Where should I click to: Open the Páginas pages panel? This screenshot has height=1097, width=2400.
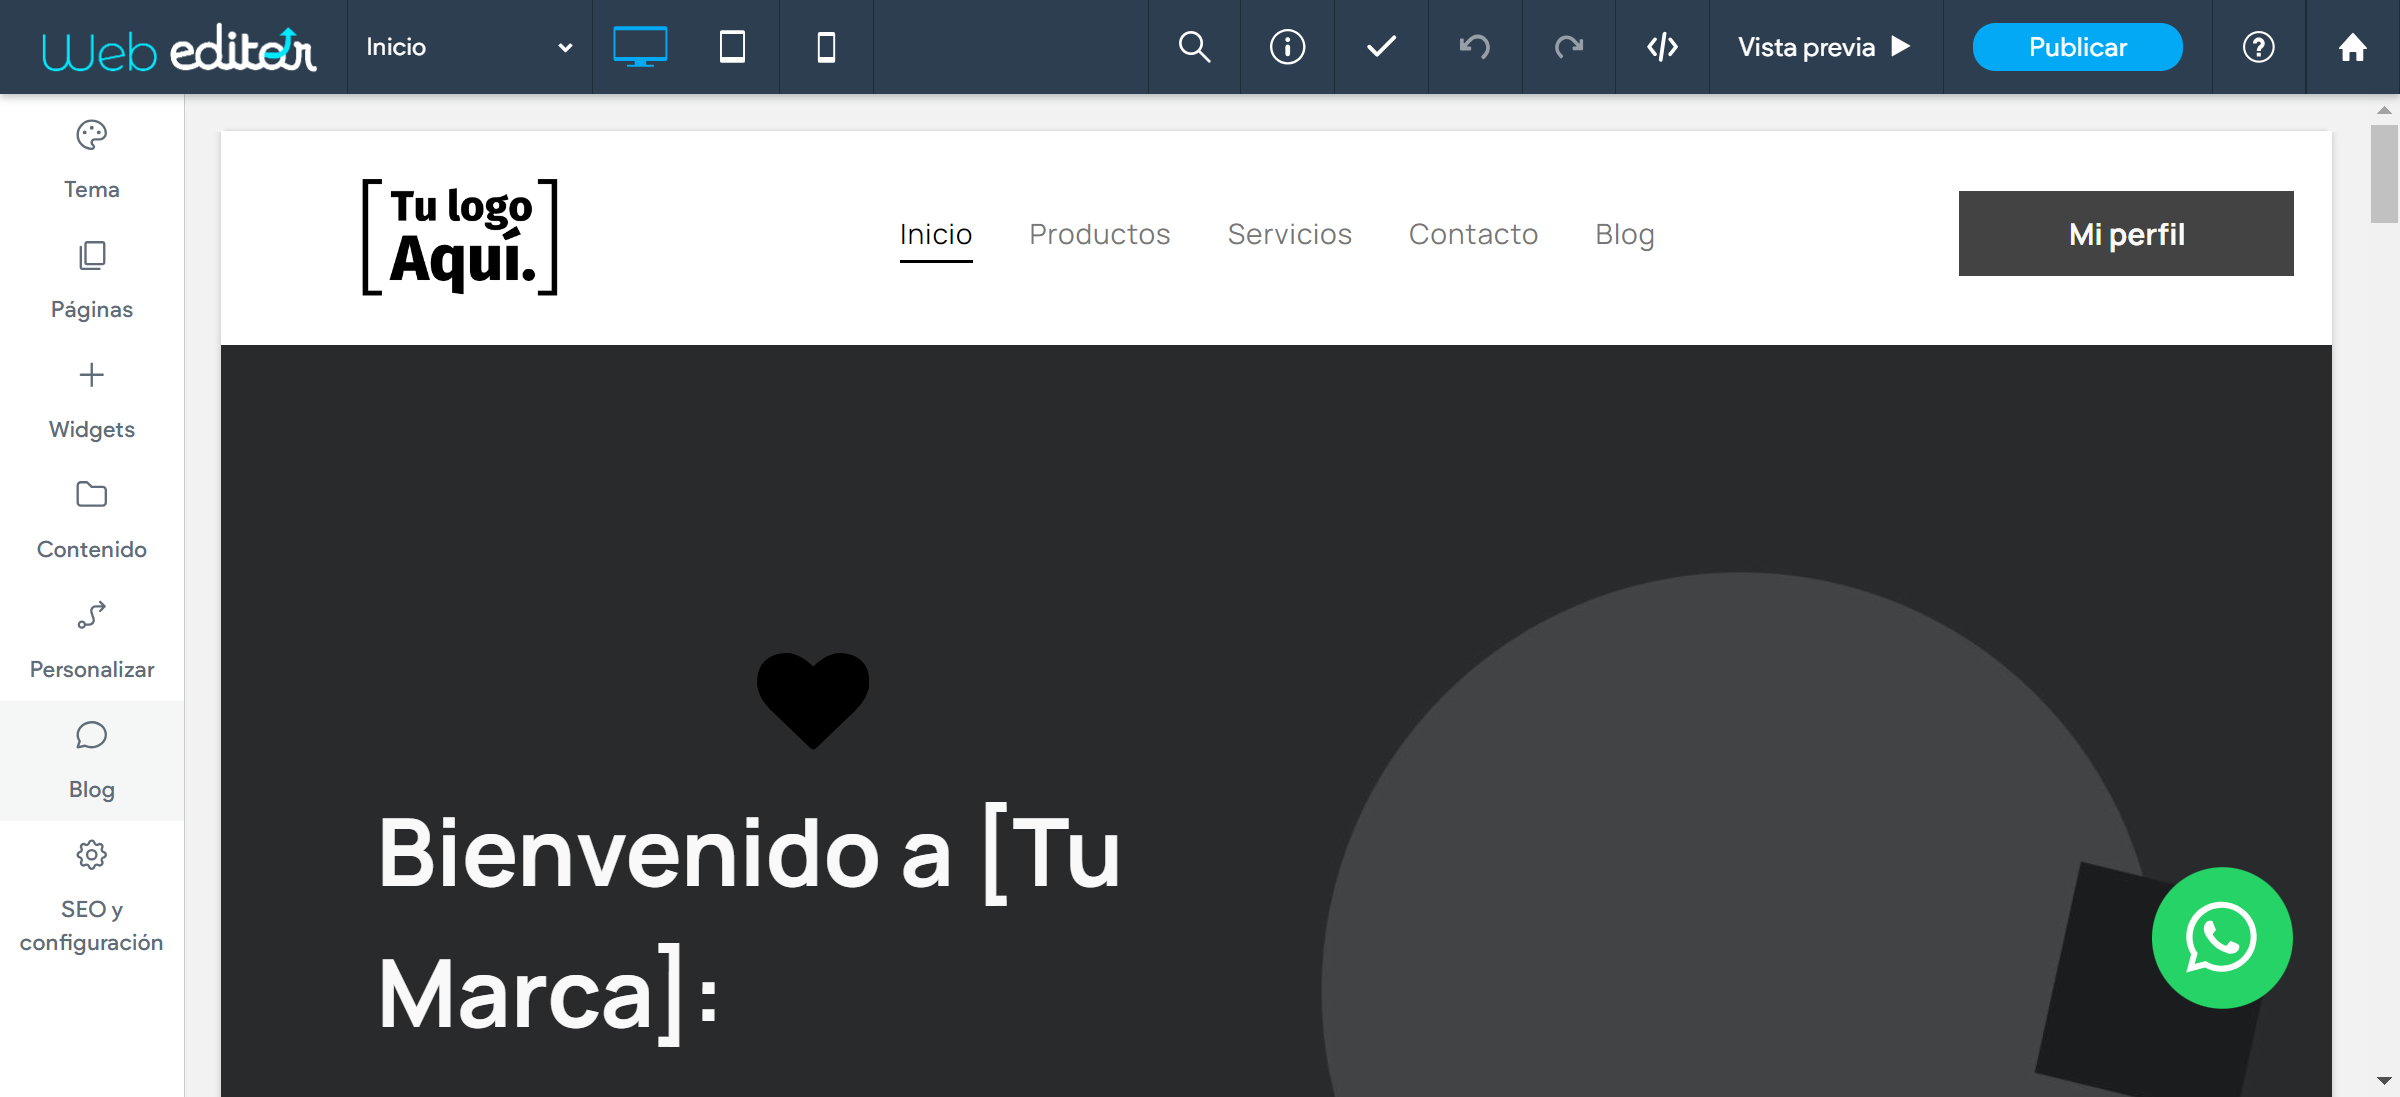(91, 280)
